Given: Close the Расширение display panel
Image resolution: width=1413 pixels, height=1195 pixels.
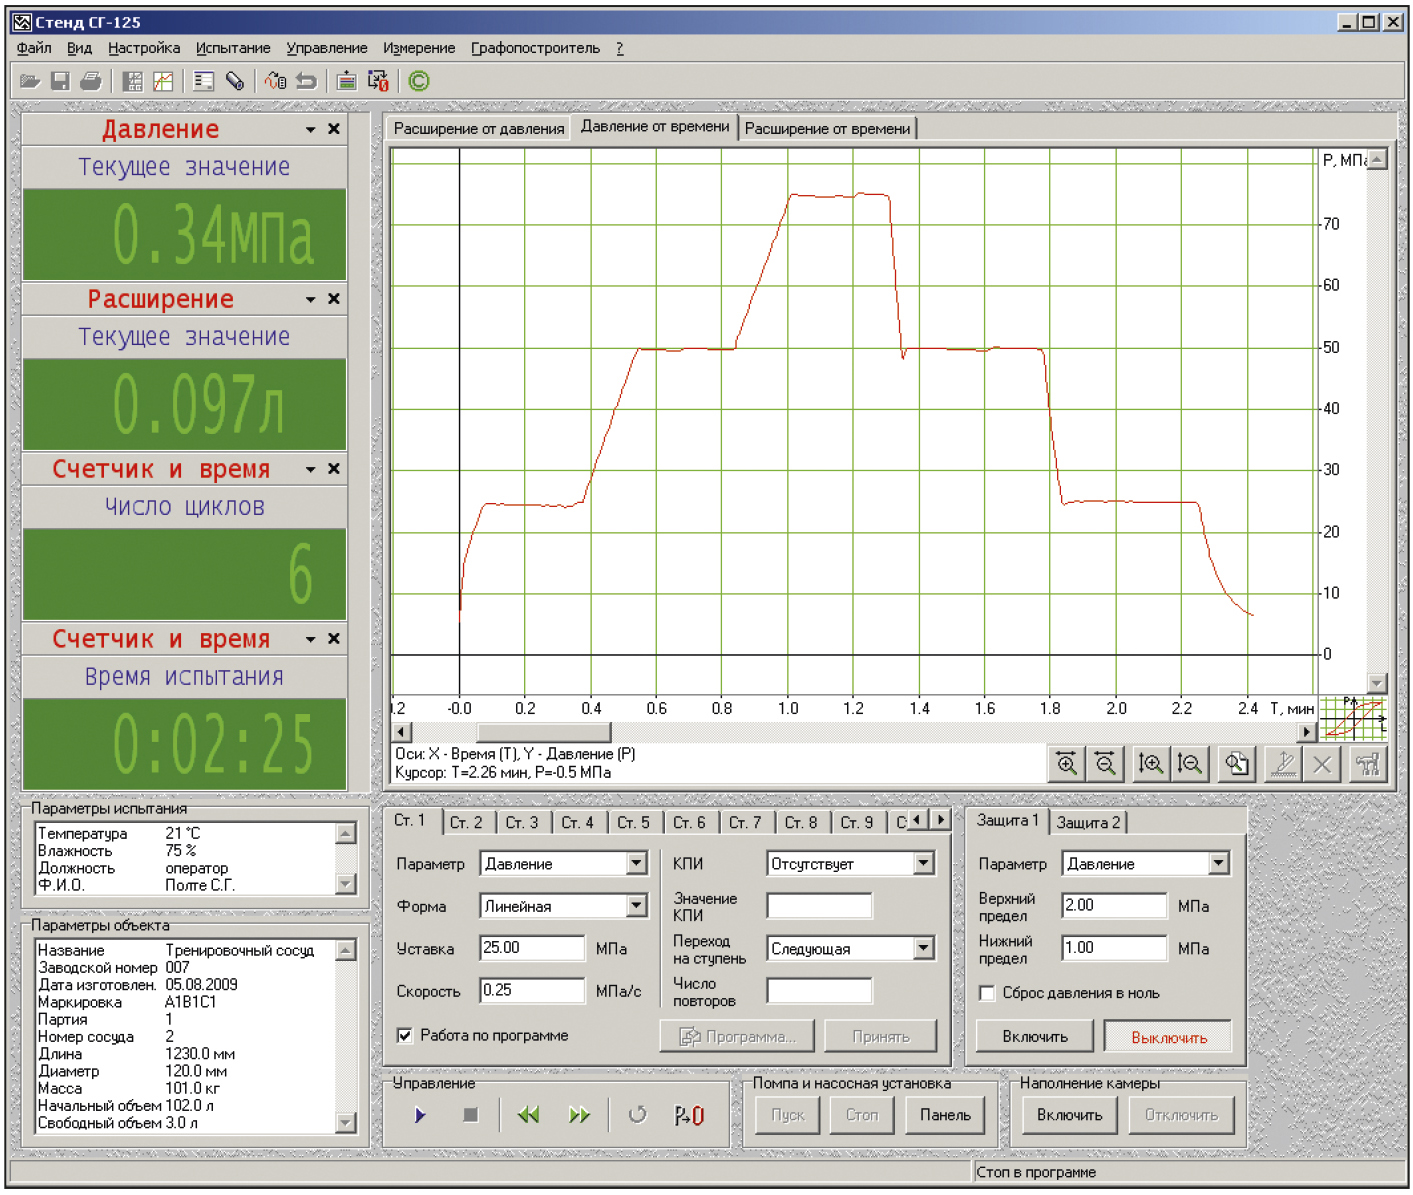Looking at the screenshot, I should point(334,299).
